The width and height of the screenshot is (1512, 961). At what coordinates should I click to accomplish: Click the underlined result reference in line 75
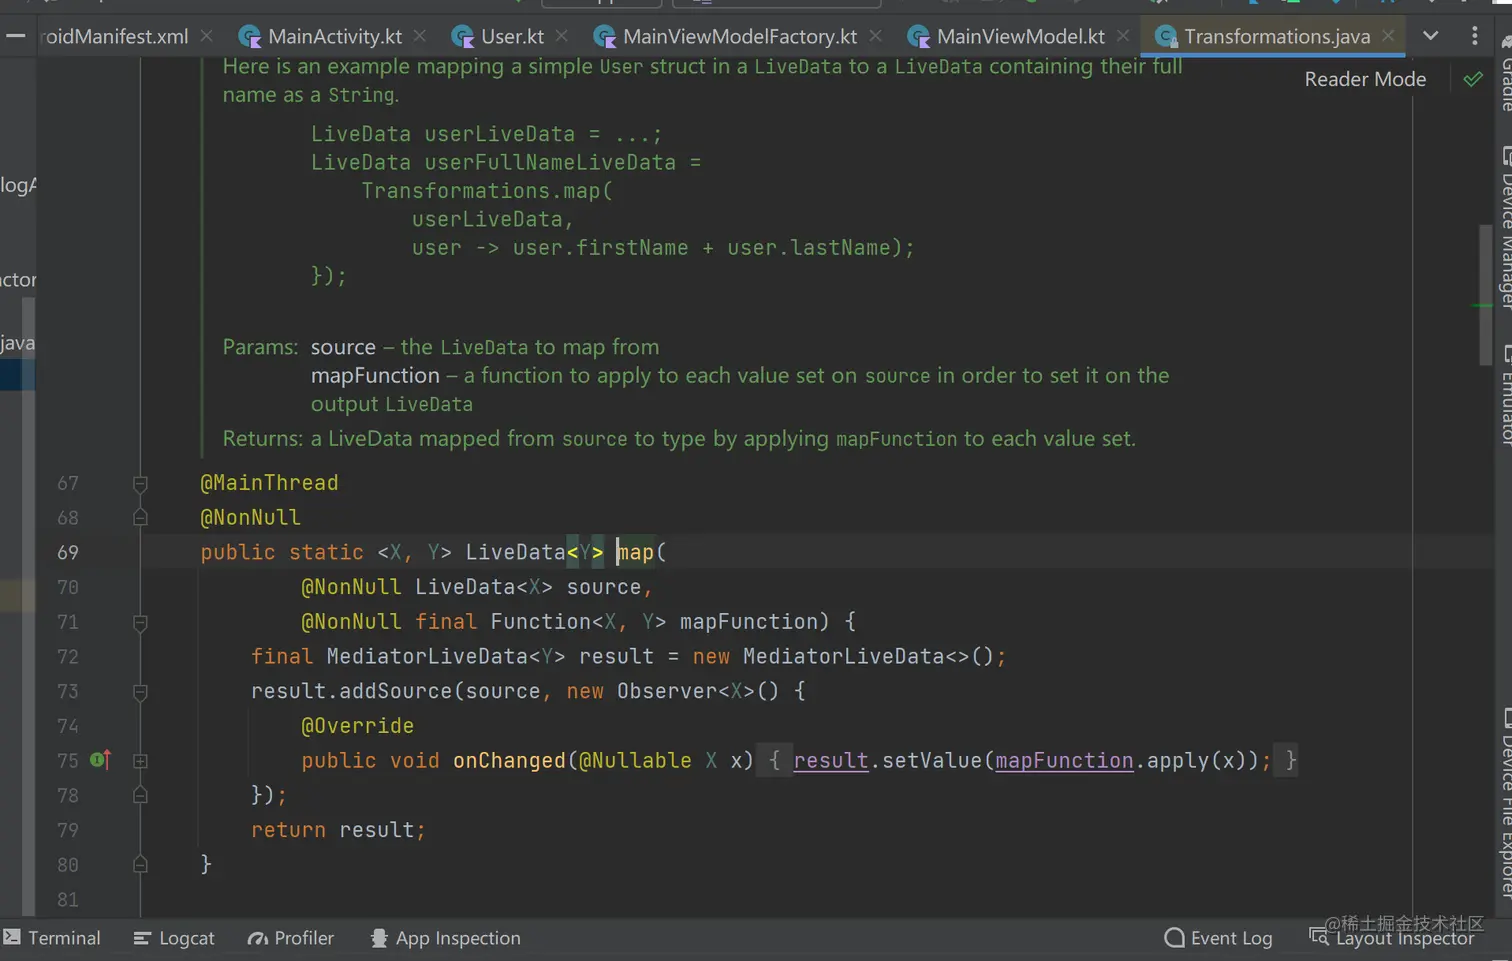pos(831,761)
